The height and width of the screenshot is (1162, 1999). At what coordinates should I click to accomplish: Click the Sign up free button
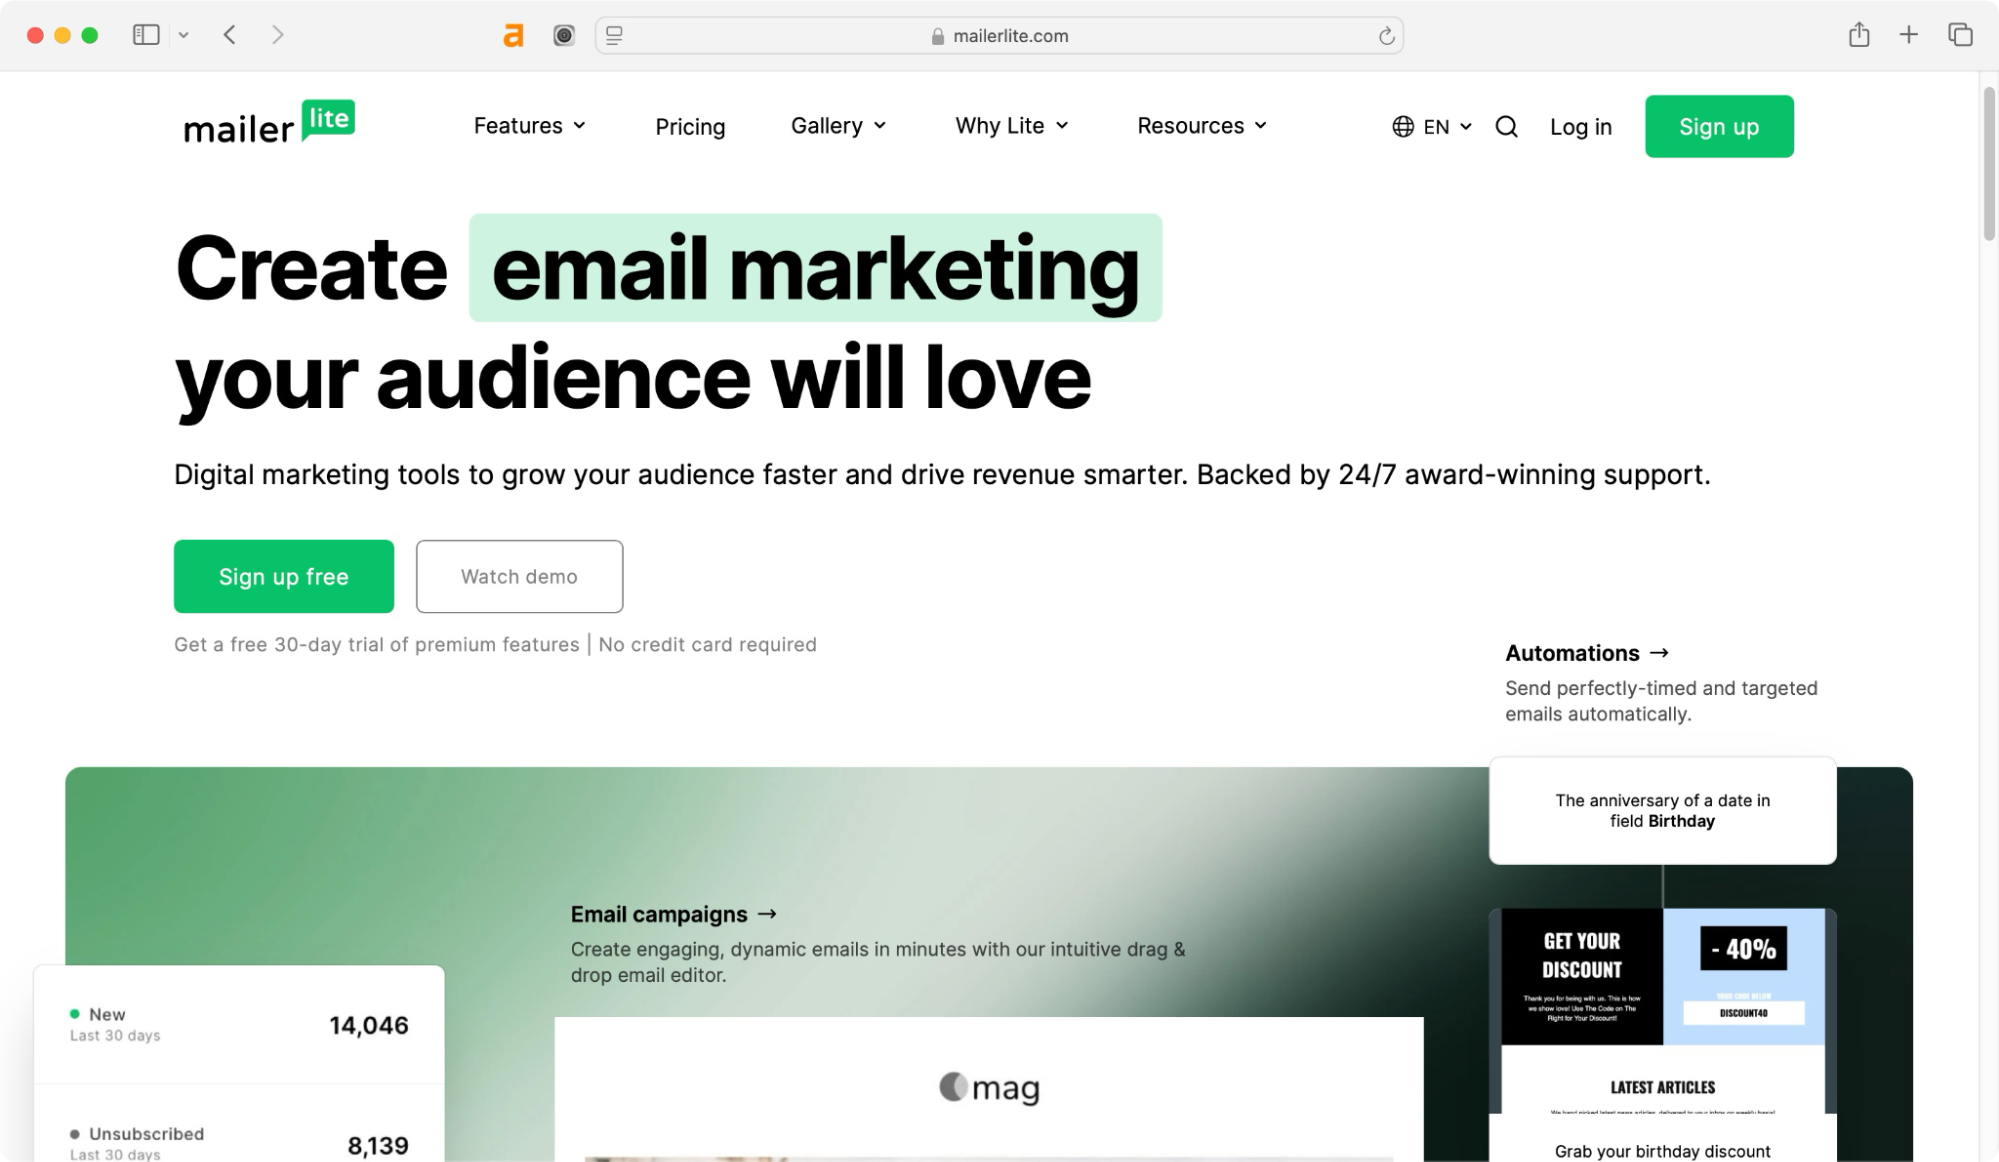tap(283, 576)
